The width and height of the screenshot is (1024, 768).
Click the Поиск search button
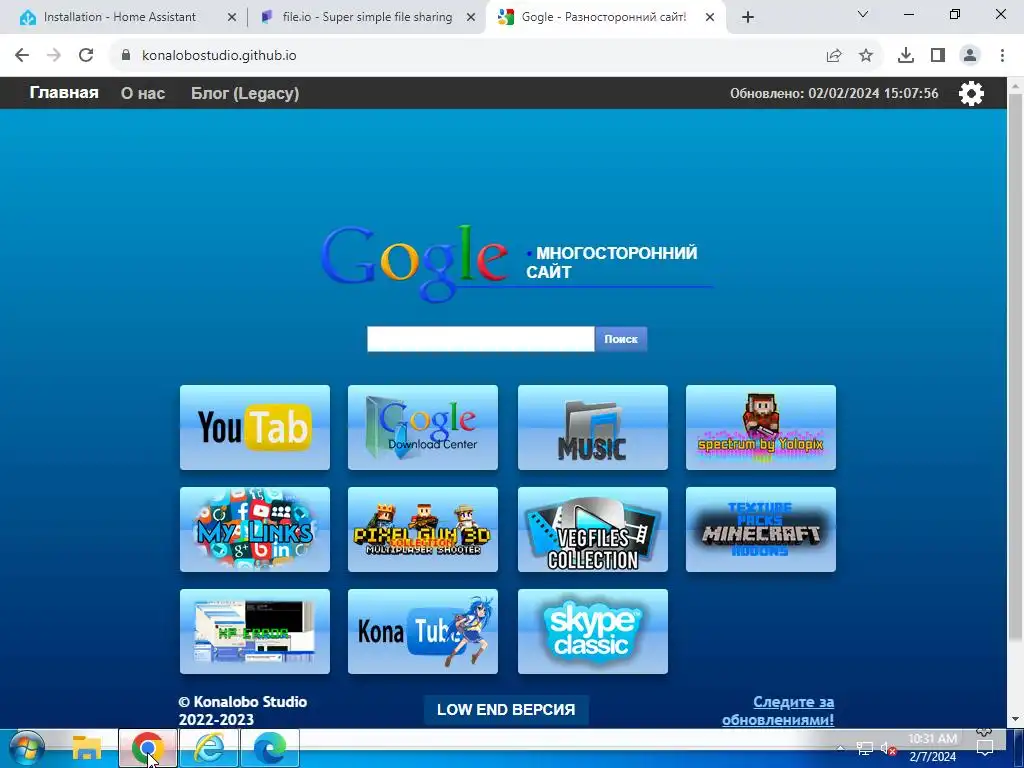point(621,339)
